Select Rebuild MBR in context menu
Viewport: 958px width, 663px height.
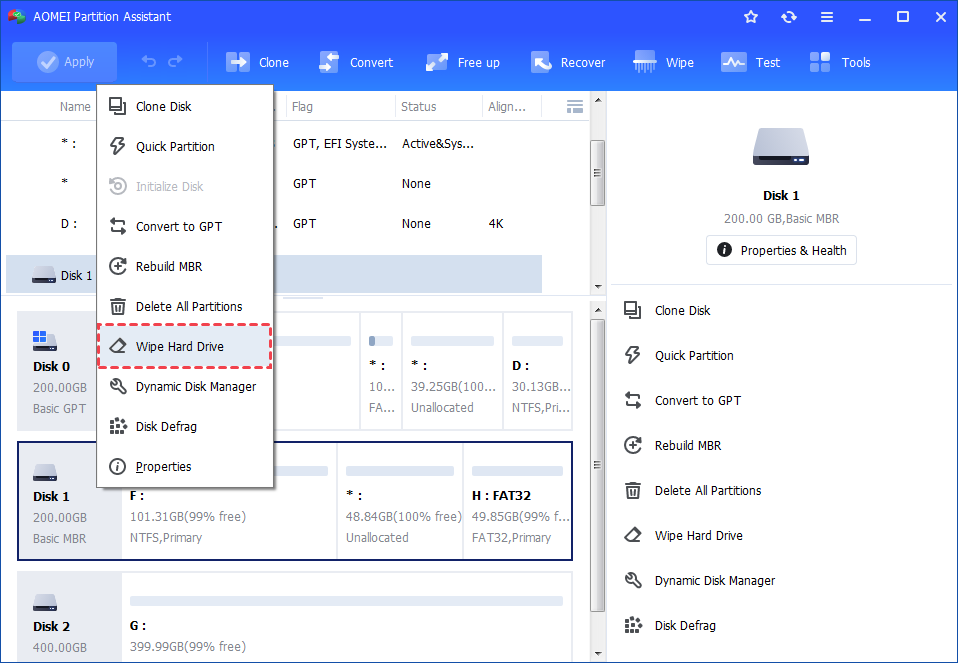(185, 266)
